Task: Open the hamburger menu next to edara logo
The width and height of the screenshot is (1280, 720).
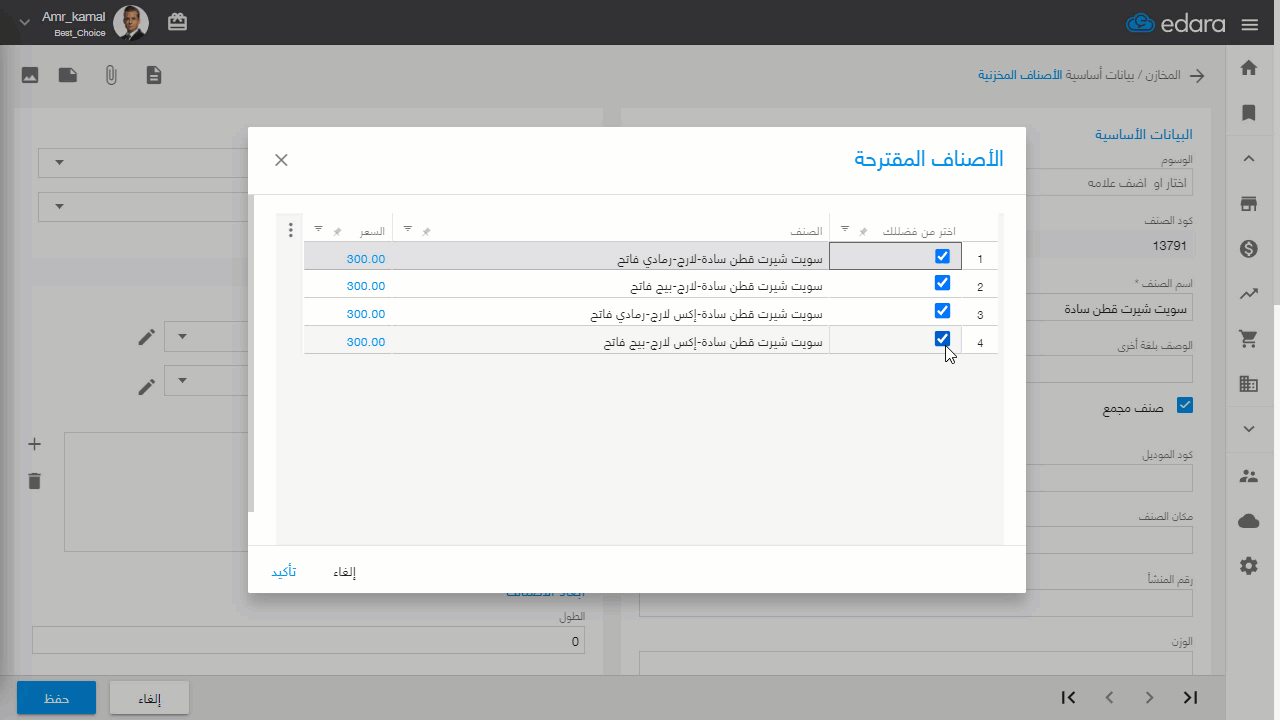Action: pos(1248,24)
